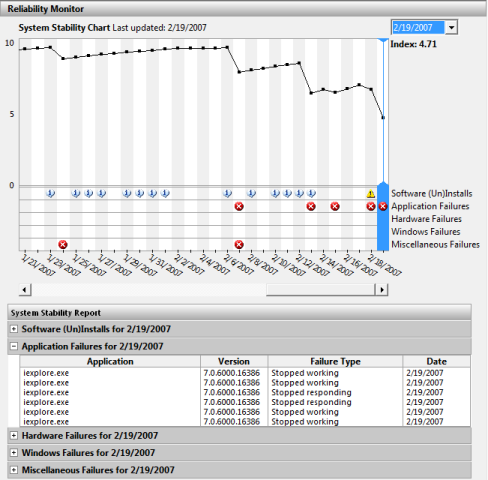This screenshot has width=488, height=480.
Task: Click the miscellaneous failure error icon on 2/7/2007
Action: [x=239, y=245]
